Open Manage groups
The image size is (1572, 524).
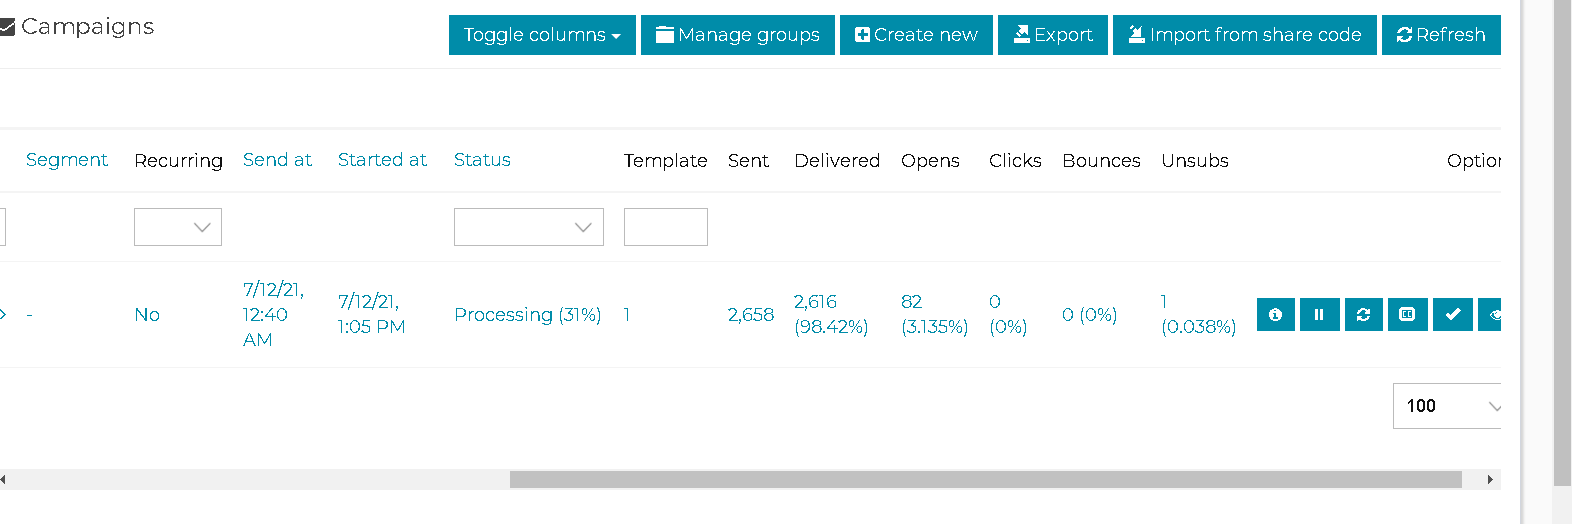tap(737, 35)
